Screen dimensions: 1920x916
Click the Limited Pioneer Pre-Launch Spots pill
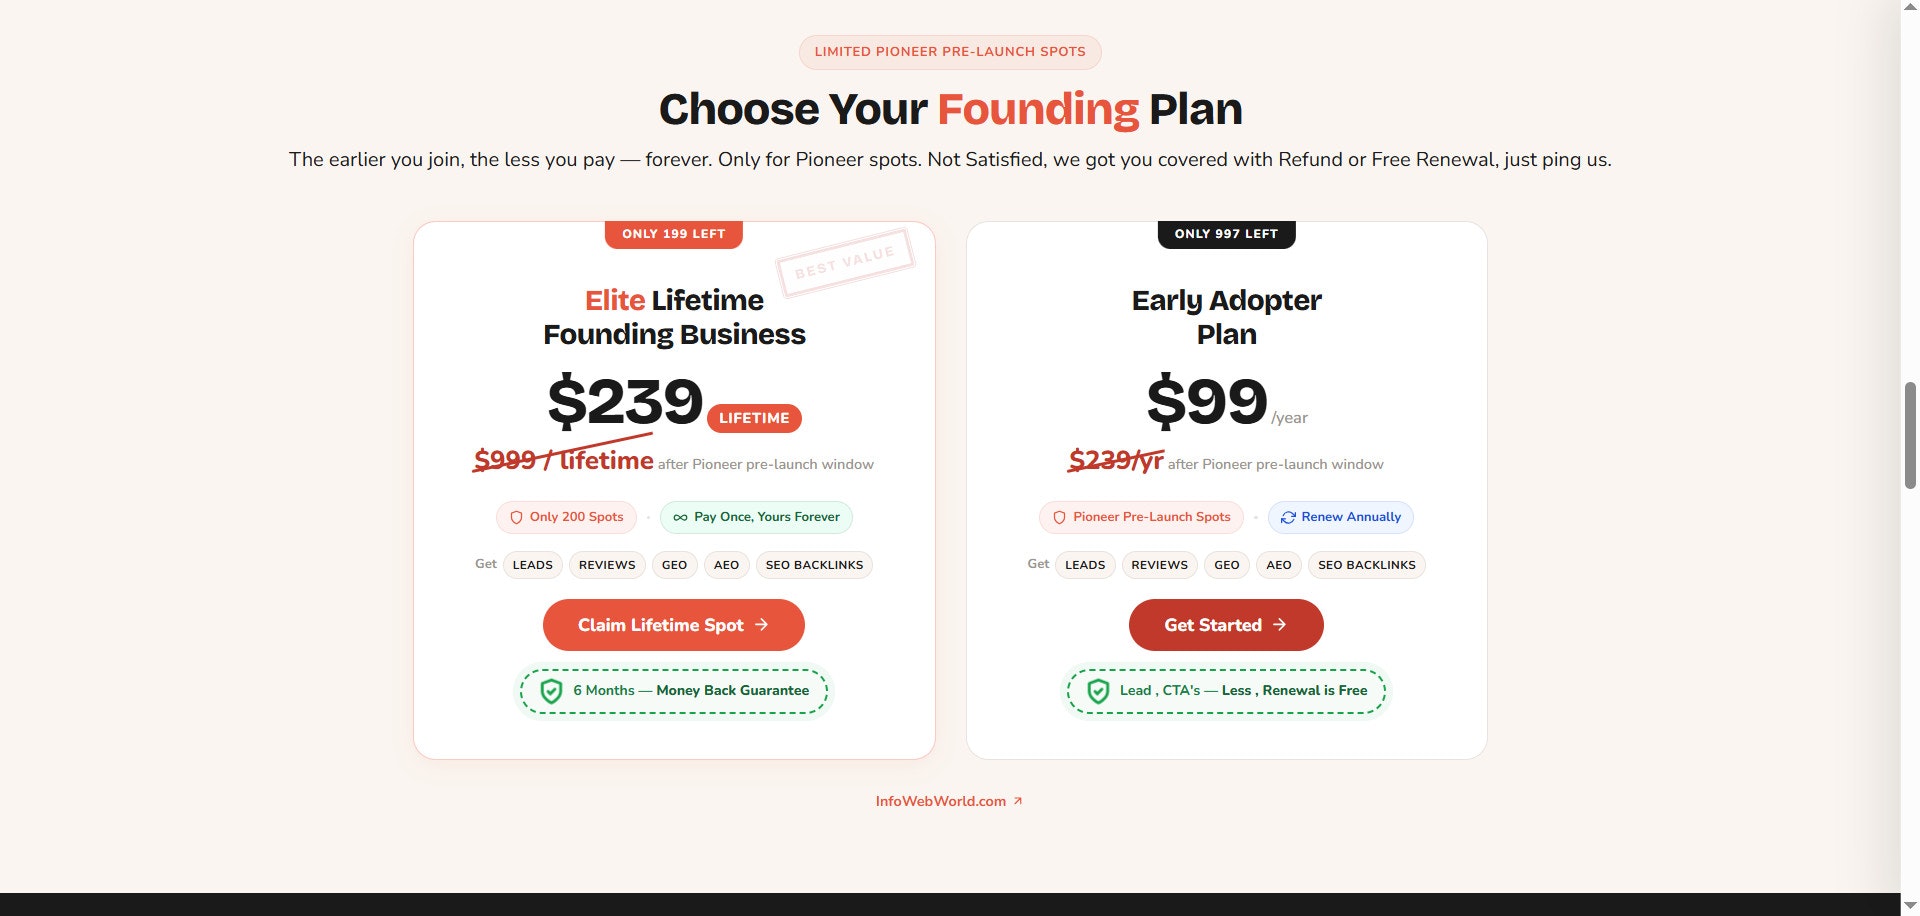pyautogui.click(x=950, y=52)
